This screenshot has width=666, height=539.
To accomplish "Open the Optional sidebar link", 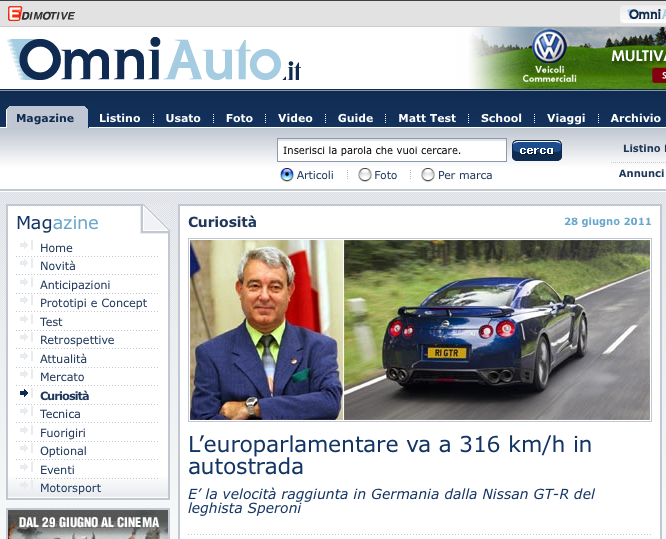I will click(63, 451).
